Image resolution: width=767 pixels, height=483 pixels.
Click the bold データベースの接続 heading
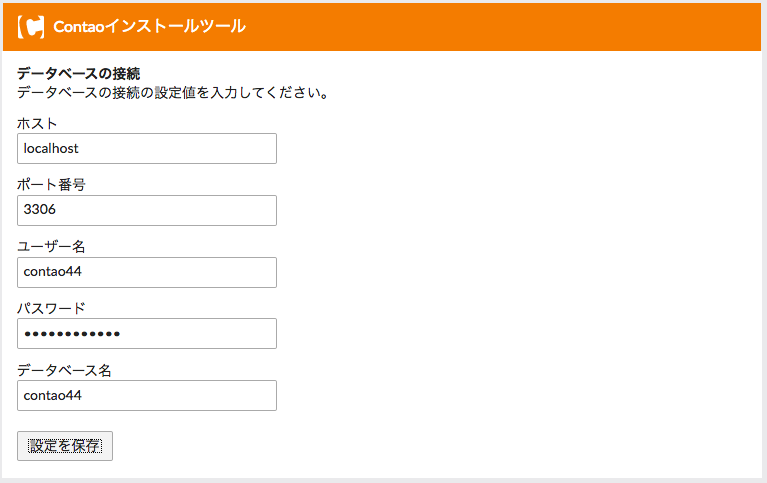tap(79, 73)
